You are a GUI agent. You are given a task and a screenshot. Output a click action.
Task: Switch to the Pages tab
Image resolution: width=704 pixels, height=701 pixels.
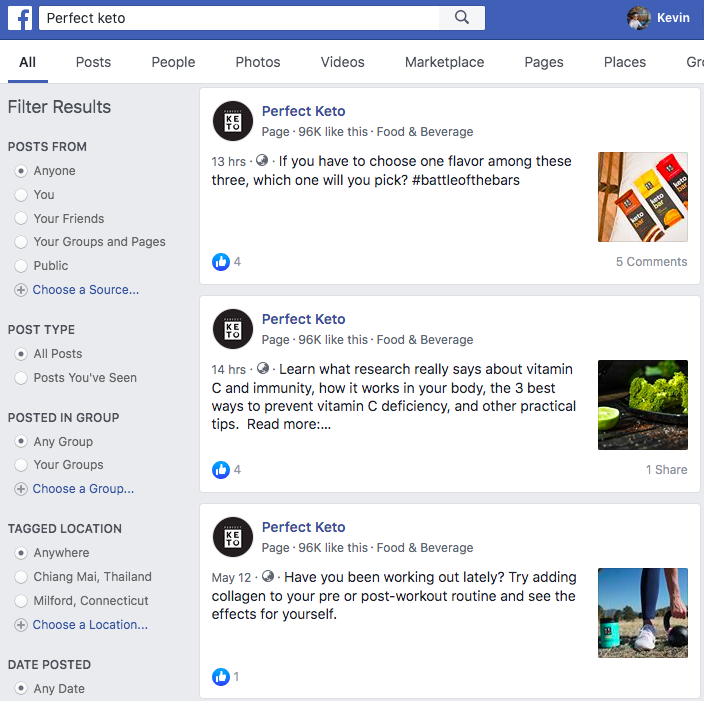coord(544,62)
